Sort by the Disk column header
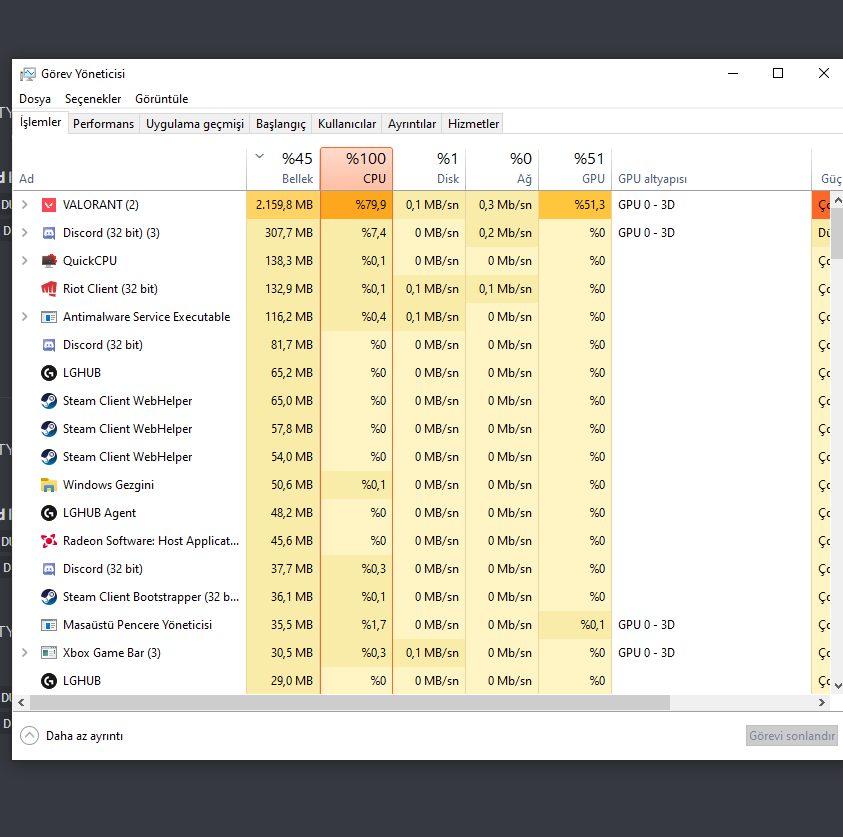This screenshot has height=837, width=843. (x=429, y=169)
